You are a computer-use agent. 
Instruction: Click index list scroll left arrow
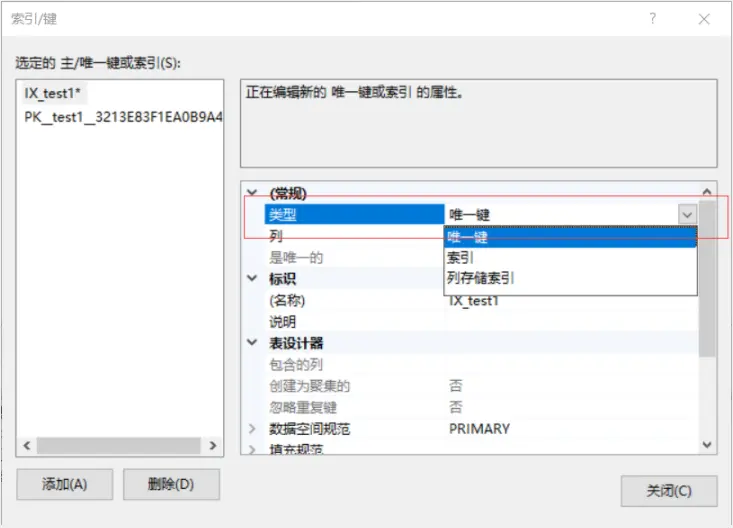pyautogui.click(x=27, y=445)
